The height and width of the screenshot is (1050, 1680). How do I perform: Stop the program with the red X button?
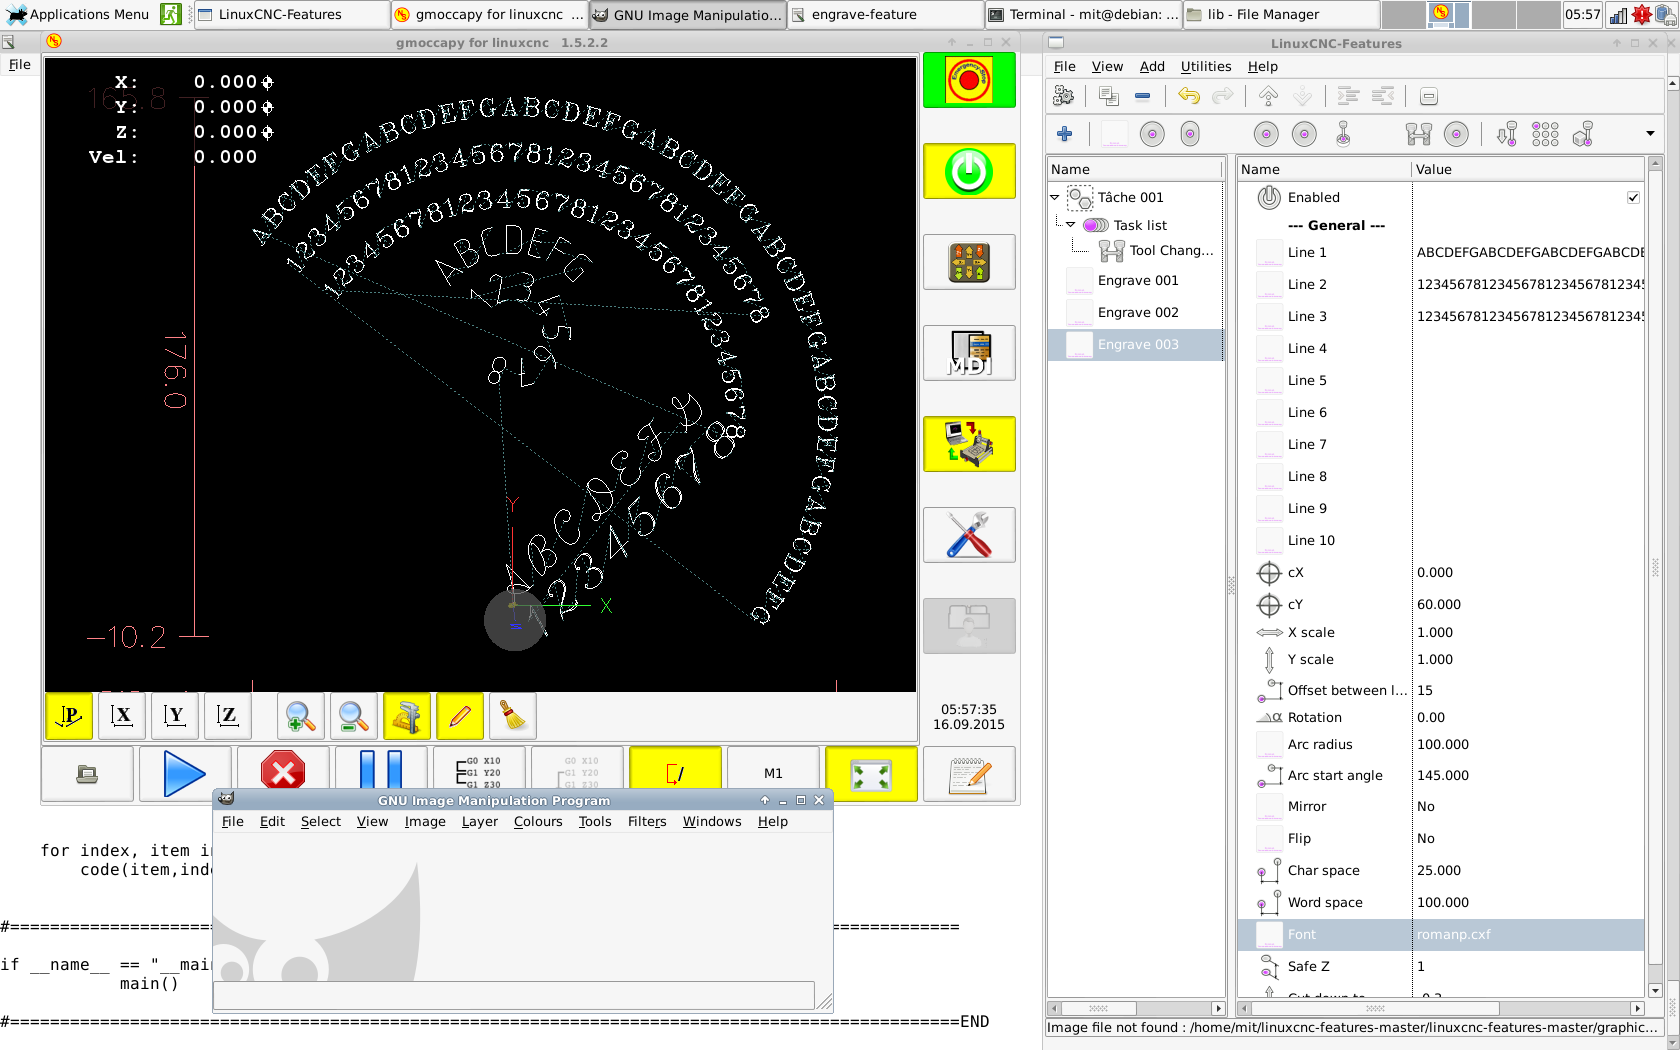coord(283,773)
